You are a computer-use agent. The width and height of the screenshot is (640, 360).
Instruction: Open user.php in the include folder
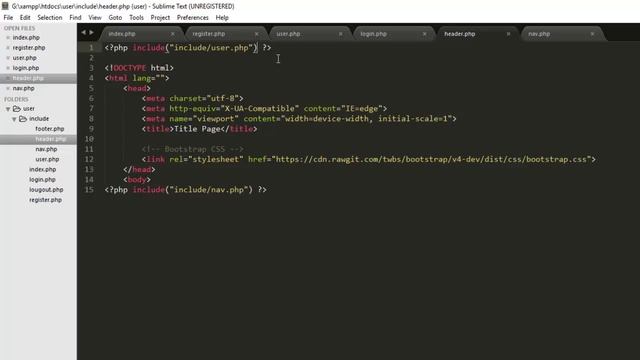(47, 160)
